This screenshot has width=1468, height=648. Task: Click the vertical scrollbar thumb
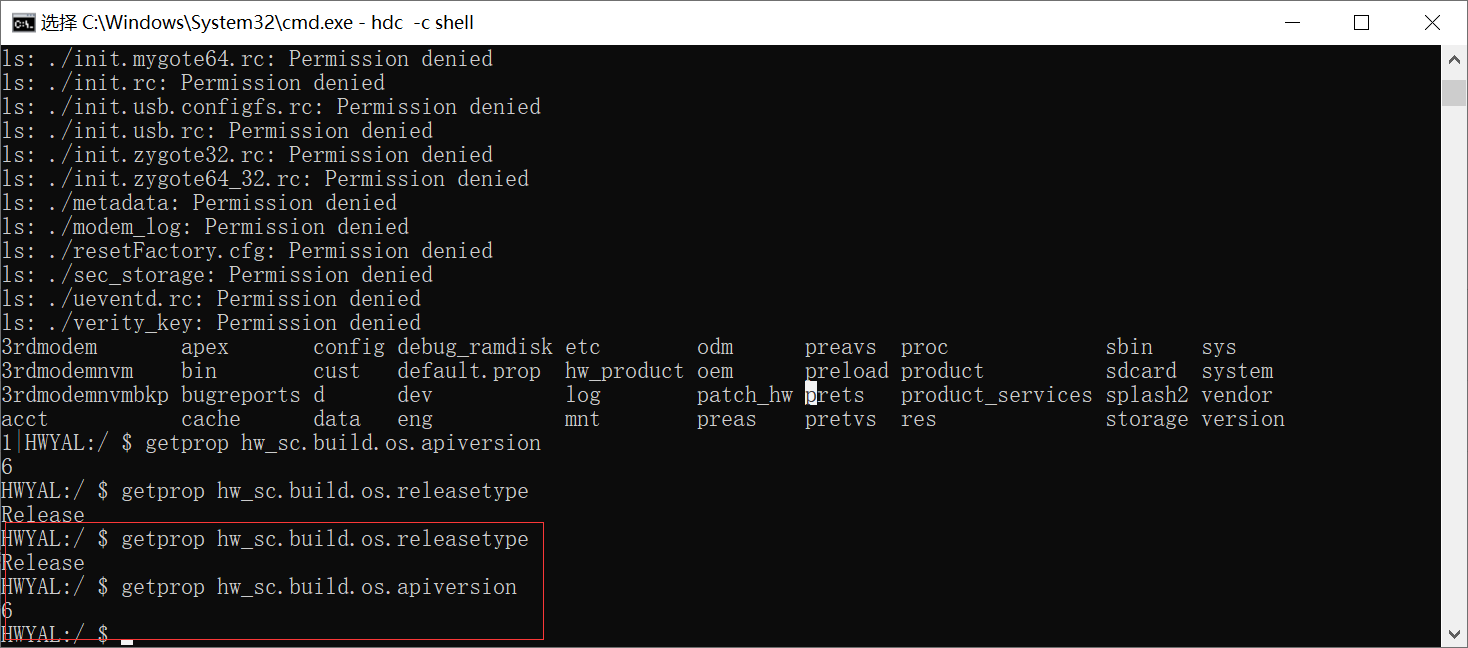(x=1455, y=92)
